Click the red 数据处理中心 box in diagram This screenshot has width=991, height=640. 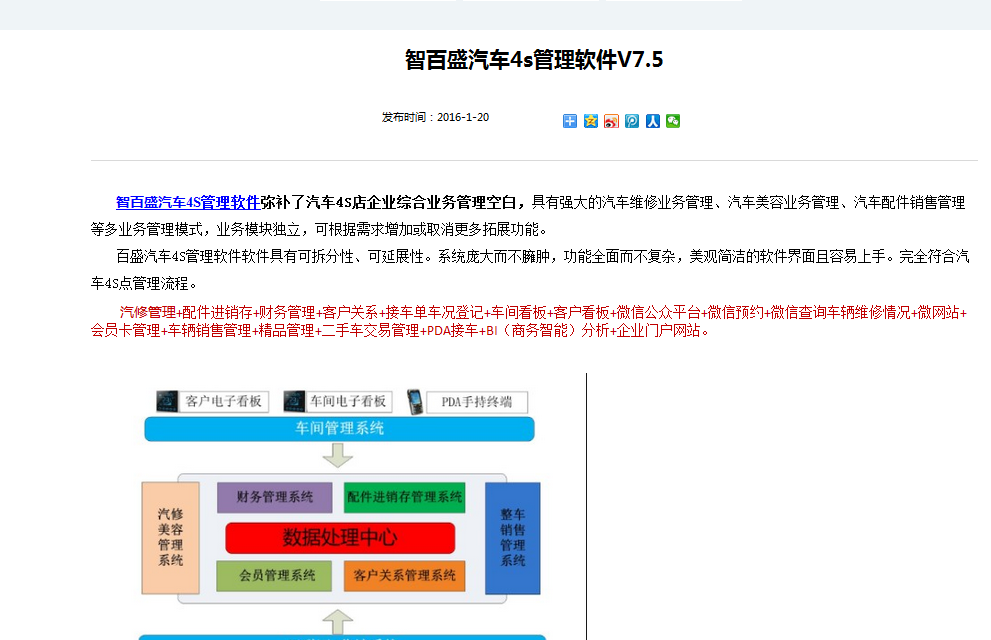(x=340, y=538)
